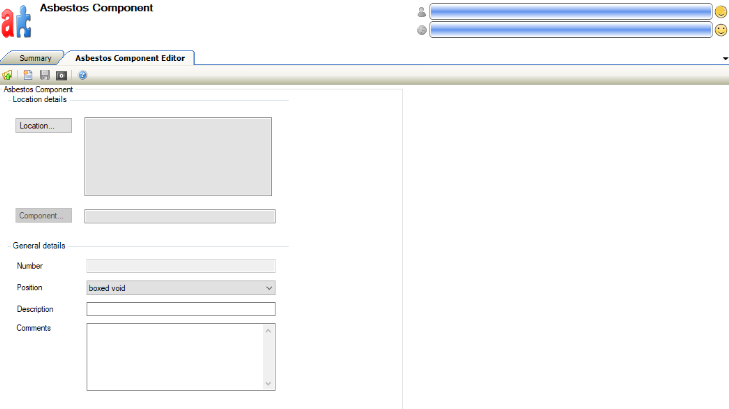Click the new document toolbar icon
The height and width of the screenshot is (409, 729).
pyautogui.click(x=28, y=75)
